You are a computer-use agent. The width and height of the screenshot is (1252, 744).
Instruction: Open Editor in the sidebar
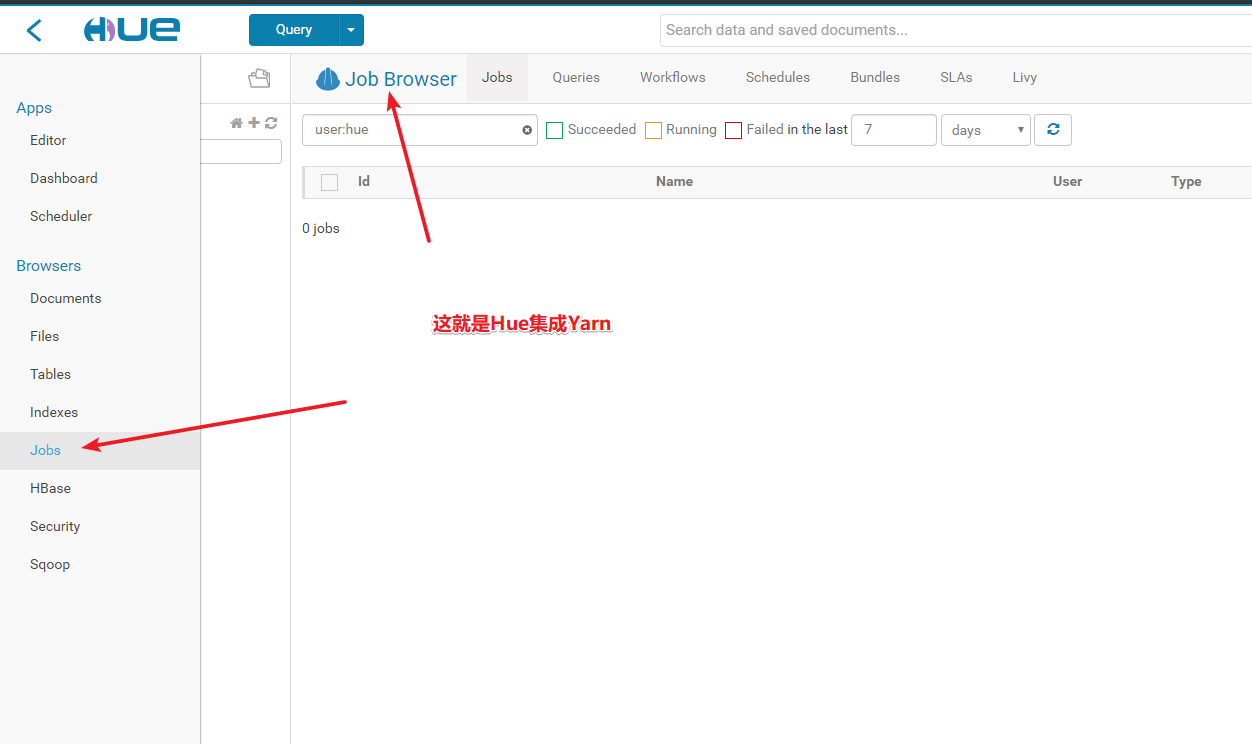48,140
